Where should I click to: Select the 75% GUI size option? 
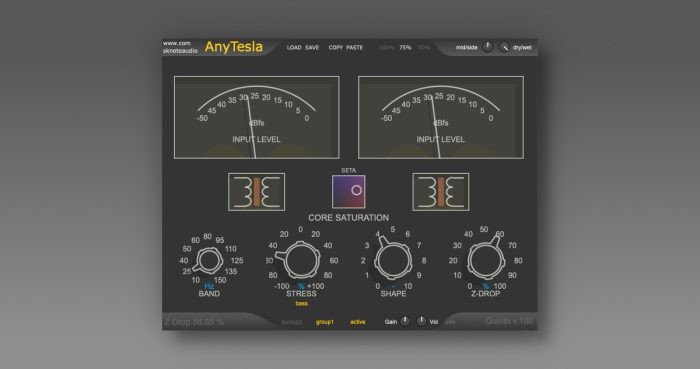[x=405, y=47]
